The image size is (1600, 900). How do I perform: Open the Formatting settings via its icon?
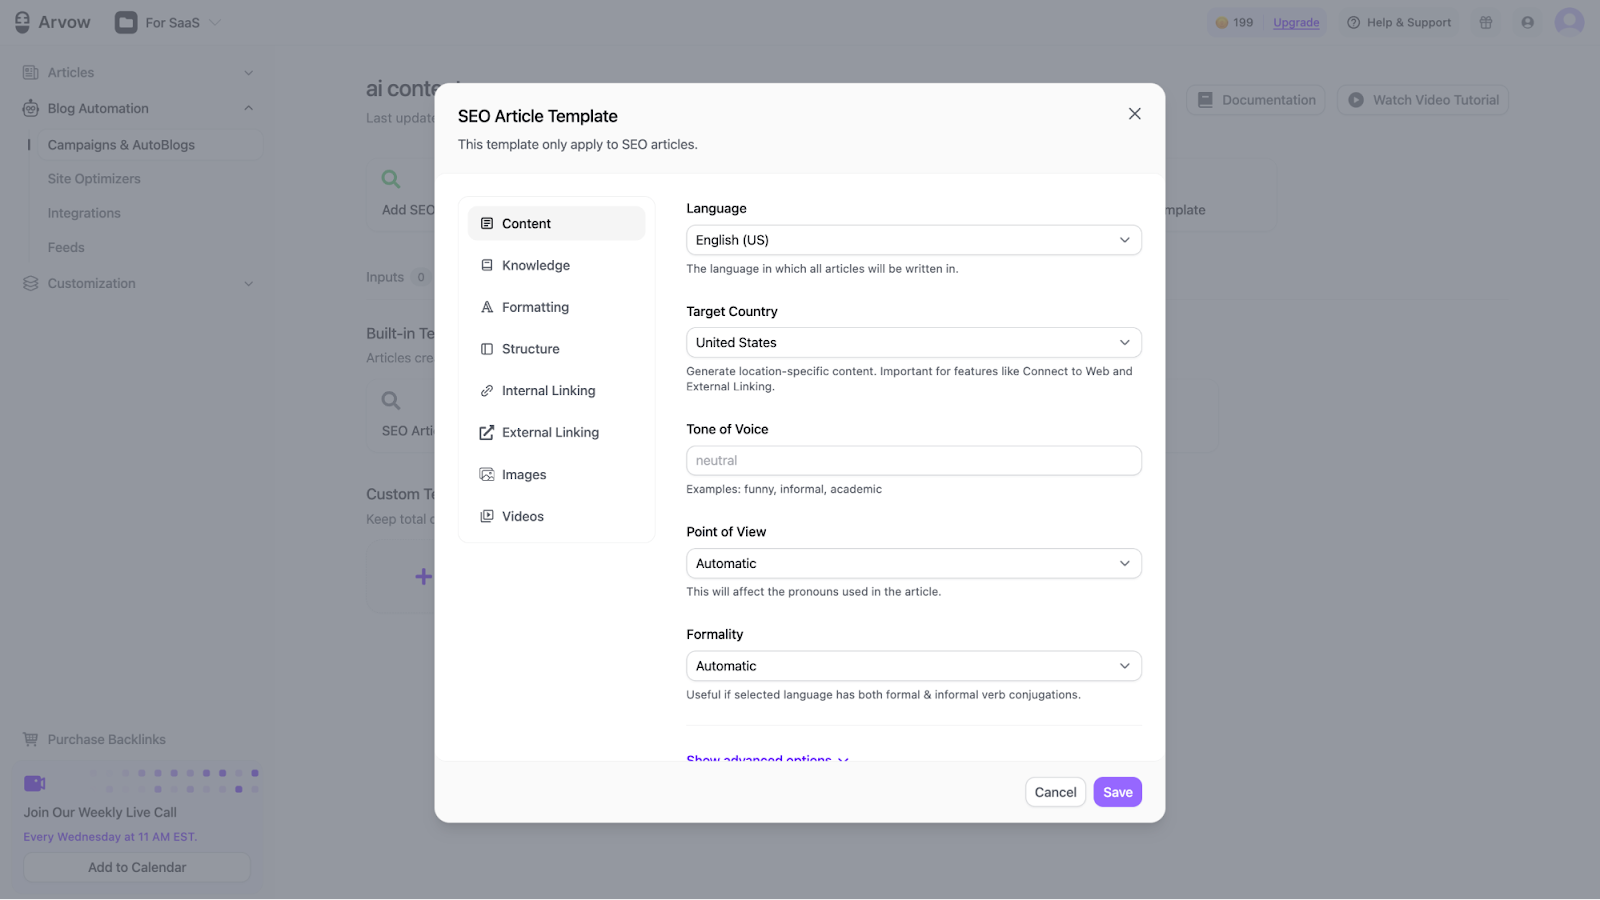pyautogui.click(x=486, y=307)
